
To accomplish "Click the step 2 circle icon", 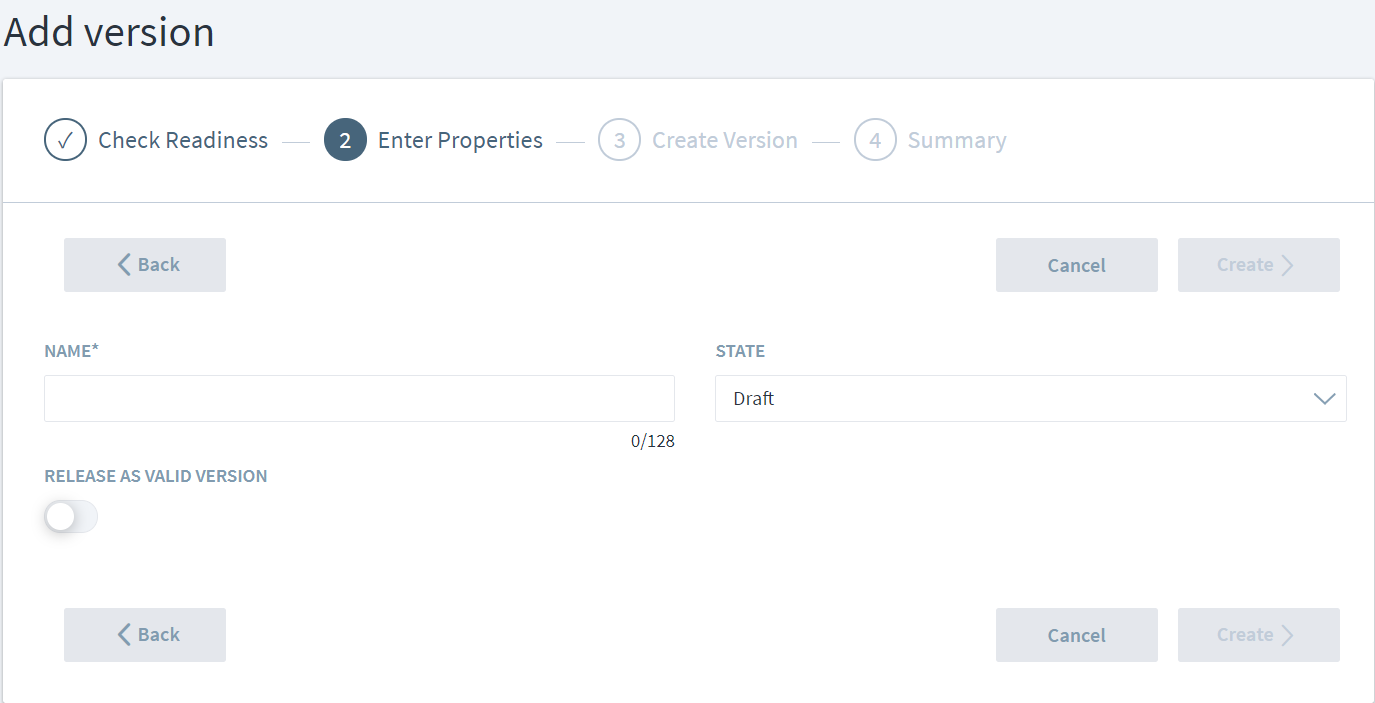I will click(345, 140).
